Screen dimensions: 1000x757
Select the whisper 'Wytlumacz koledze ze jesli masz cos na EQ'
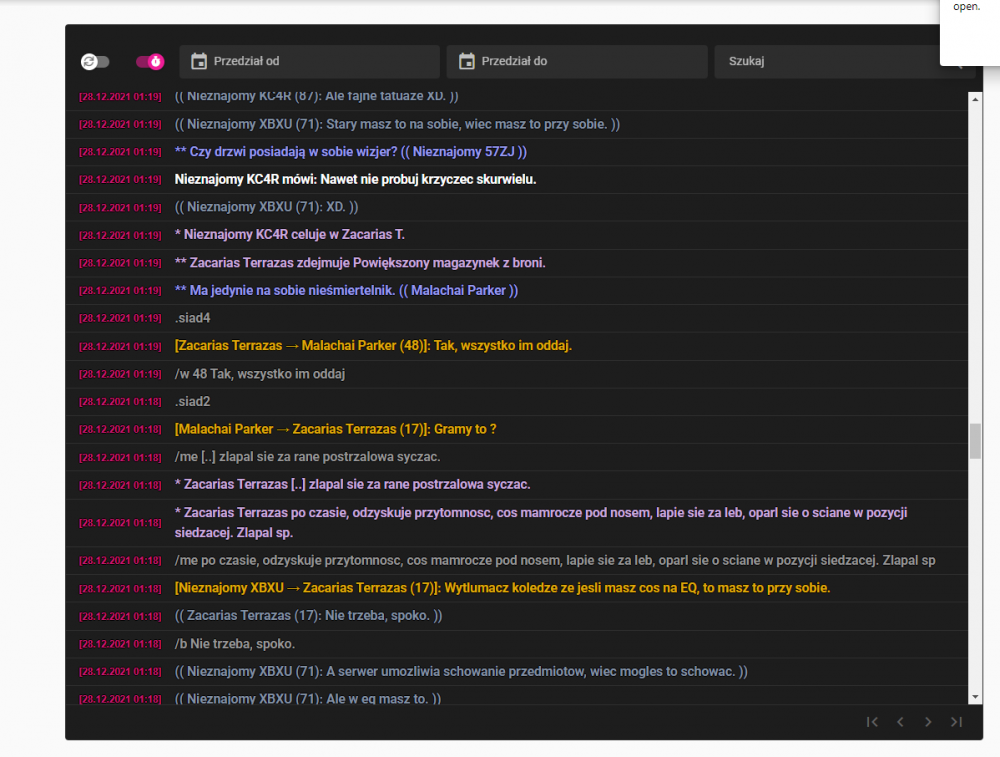(503, 588)
